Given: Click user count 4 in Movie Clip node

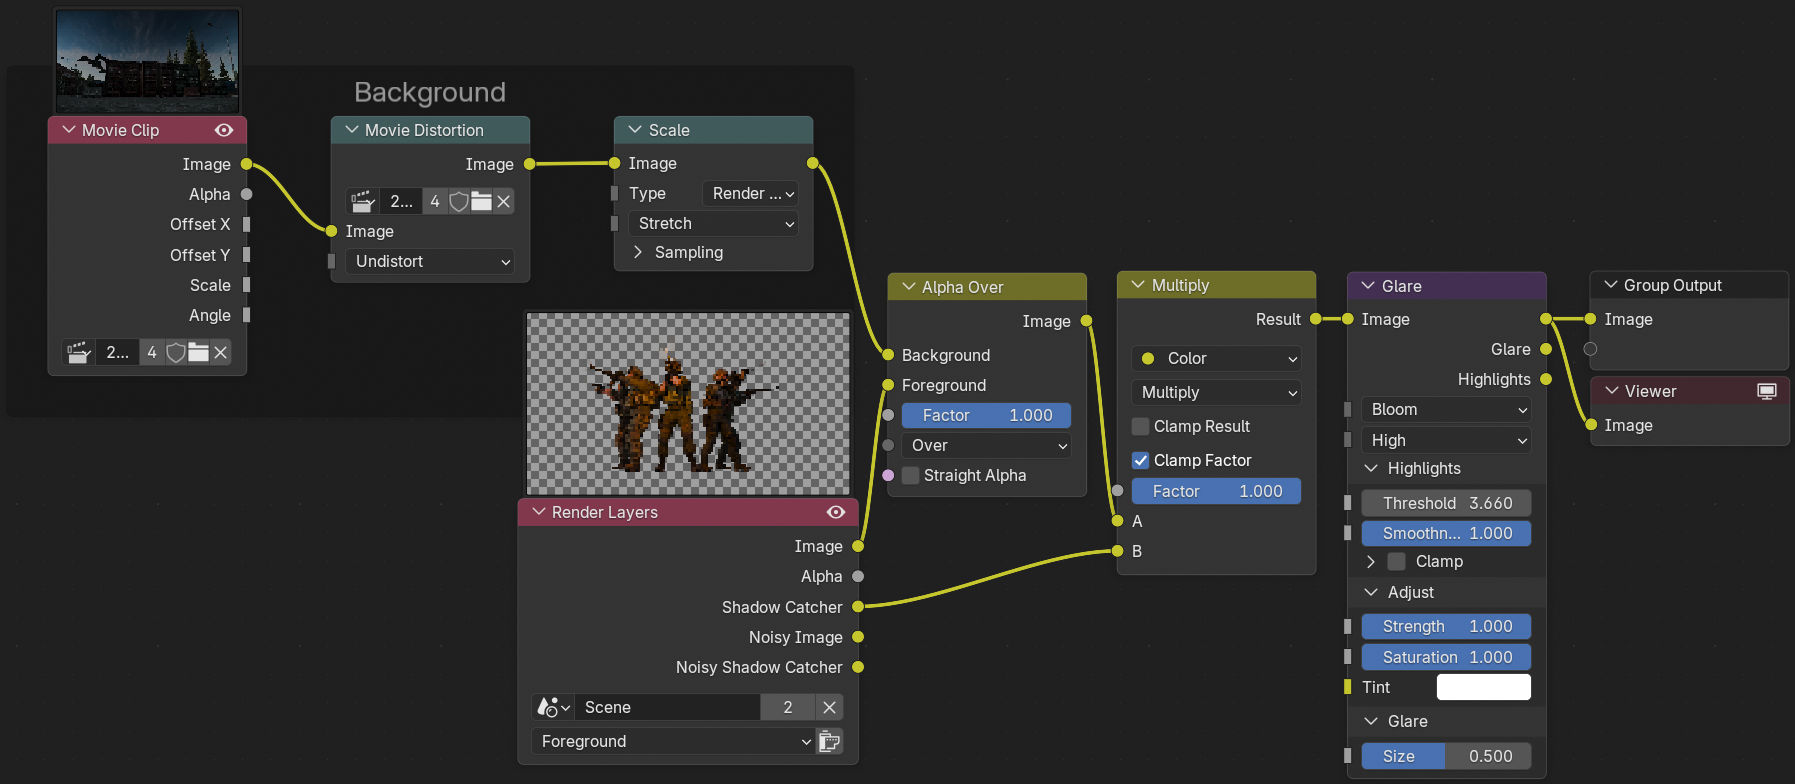Looking at the screenshot, I should 152,352.
